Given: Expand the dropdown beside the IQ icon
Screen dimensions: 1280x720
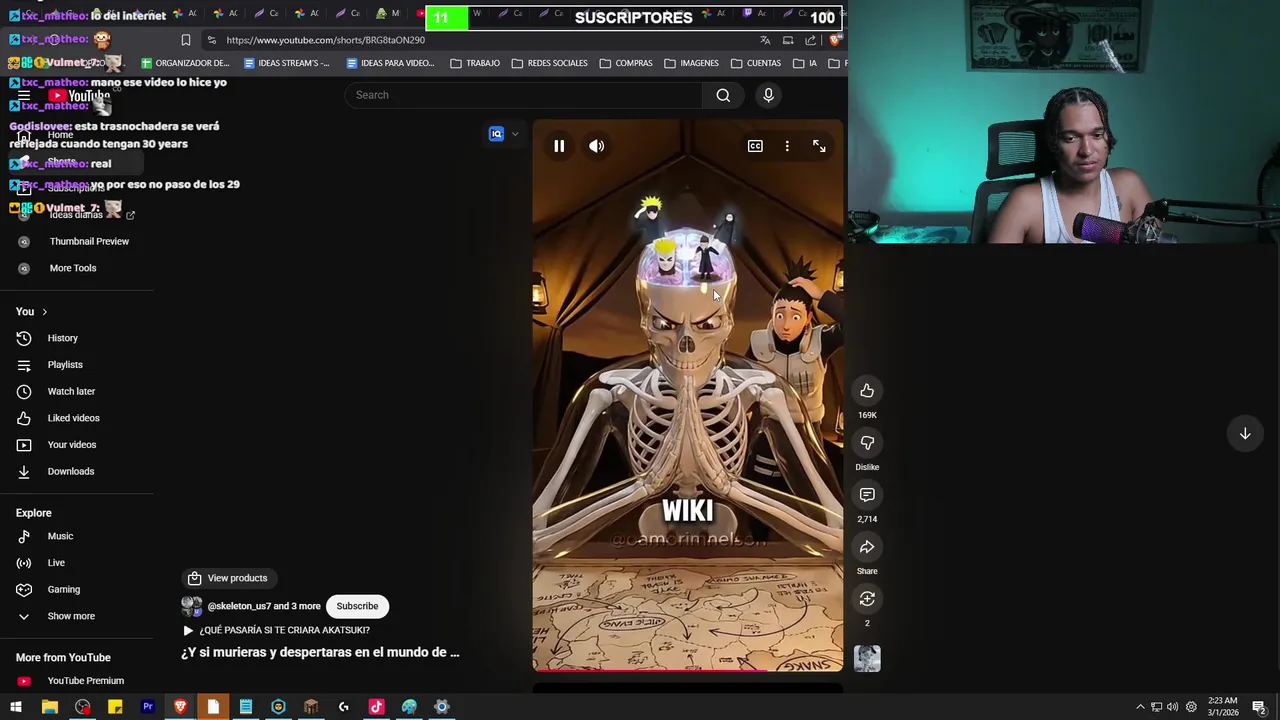Looking at the screenshot, I should click(x=515, y=134).
